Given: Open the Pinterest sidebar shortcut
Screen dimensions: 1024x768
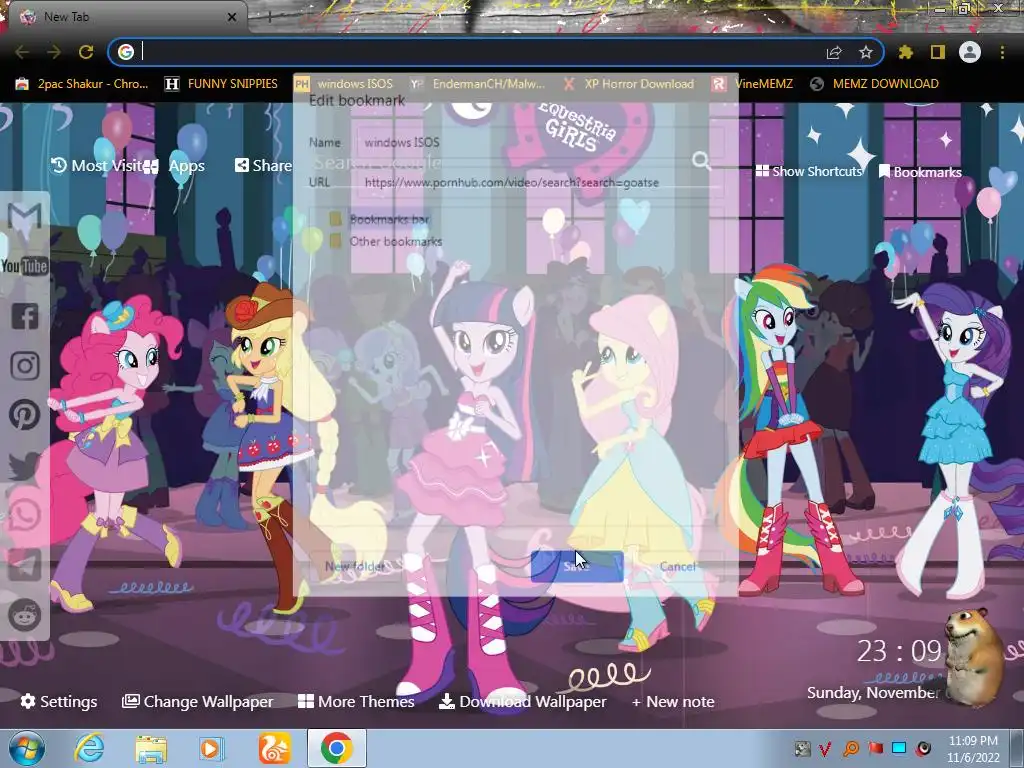Looking at the screenshot, I should 25,415.
